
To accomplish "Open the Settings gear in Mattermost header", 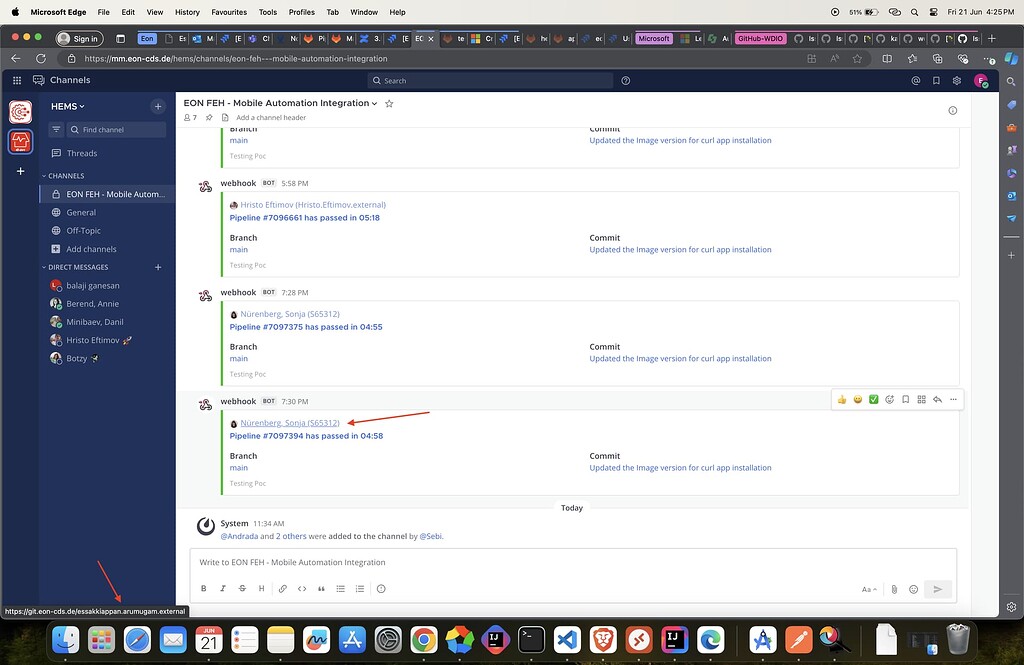I will pos(957,80).
